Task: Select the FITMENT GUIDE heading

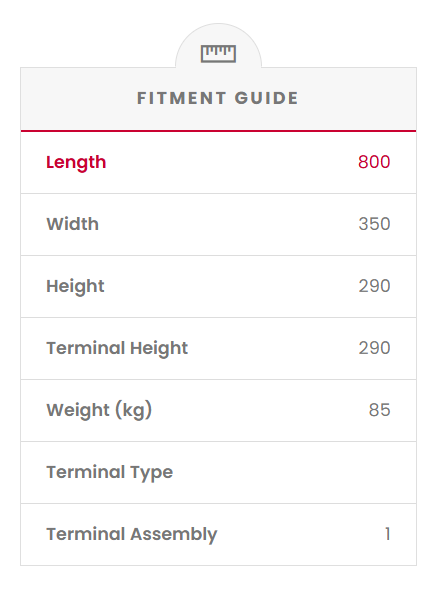Action: pyautogui.click(x=218, y=98)
